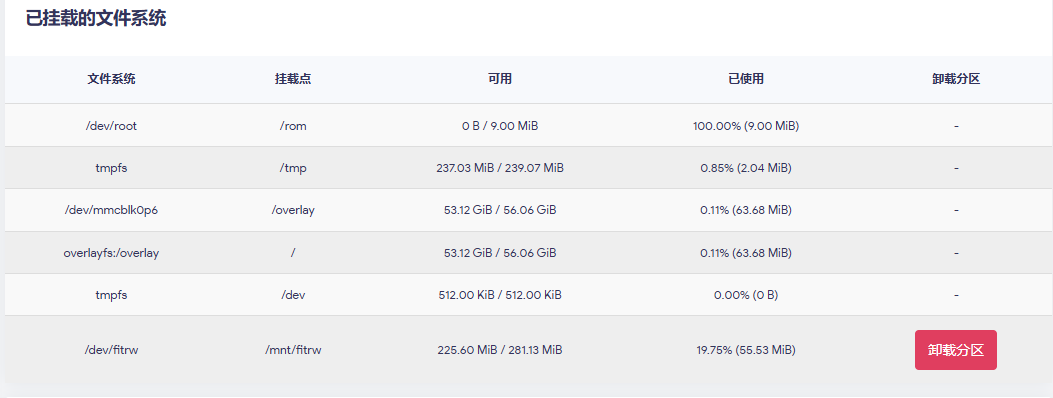This screenshot has width=1053, height=398.
Task: Select the 19.75% (55.53 MiB) usage cell
Action: click(x=746, y=350)
